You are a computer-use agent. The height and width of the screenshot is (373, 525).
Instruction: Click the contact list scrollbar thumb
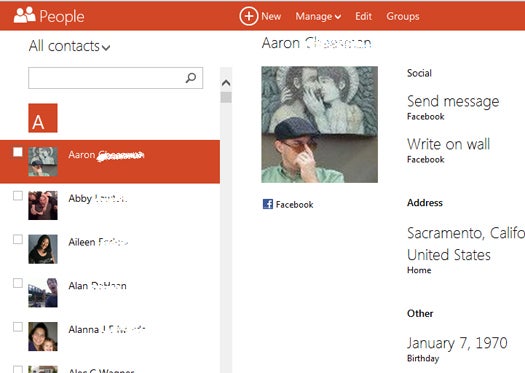[x=226, y=97]
